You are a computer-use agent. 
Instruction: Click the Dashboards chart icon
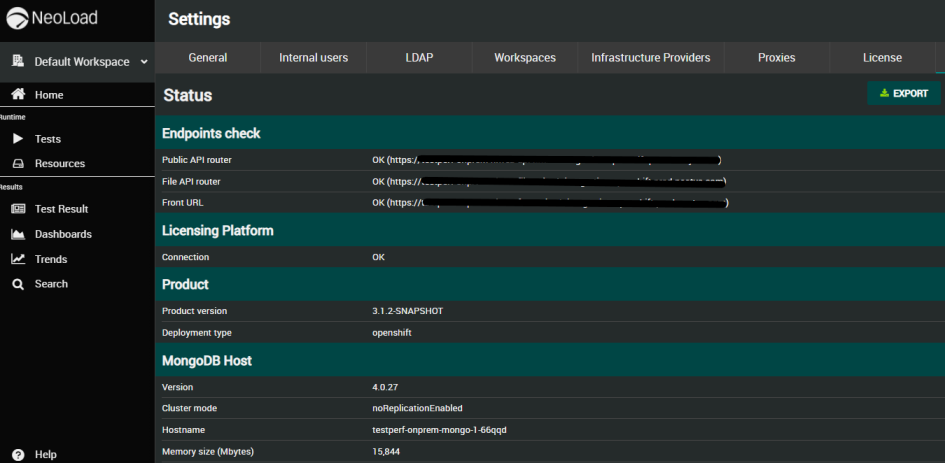coord(17,234)
